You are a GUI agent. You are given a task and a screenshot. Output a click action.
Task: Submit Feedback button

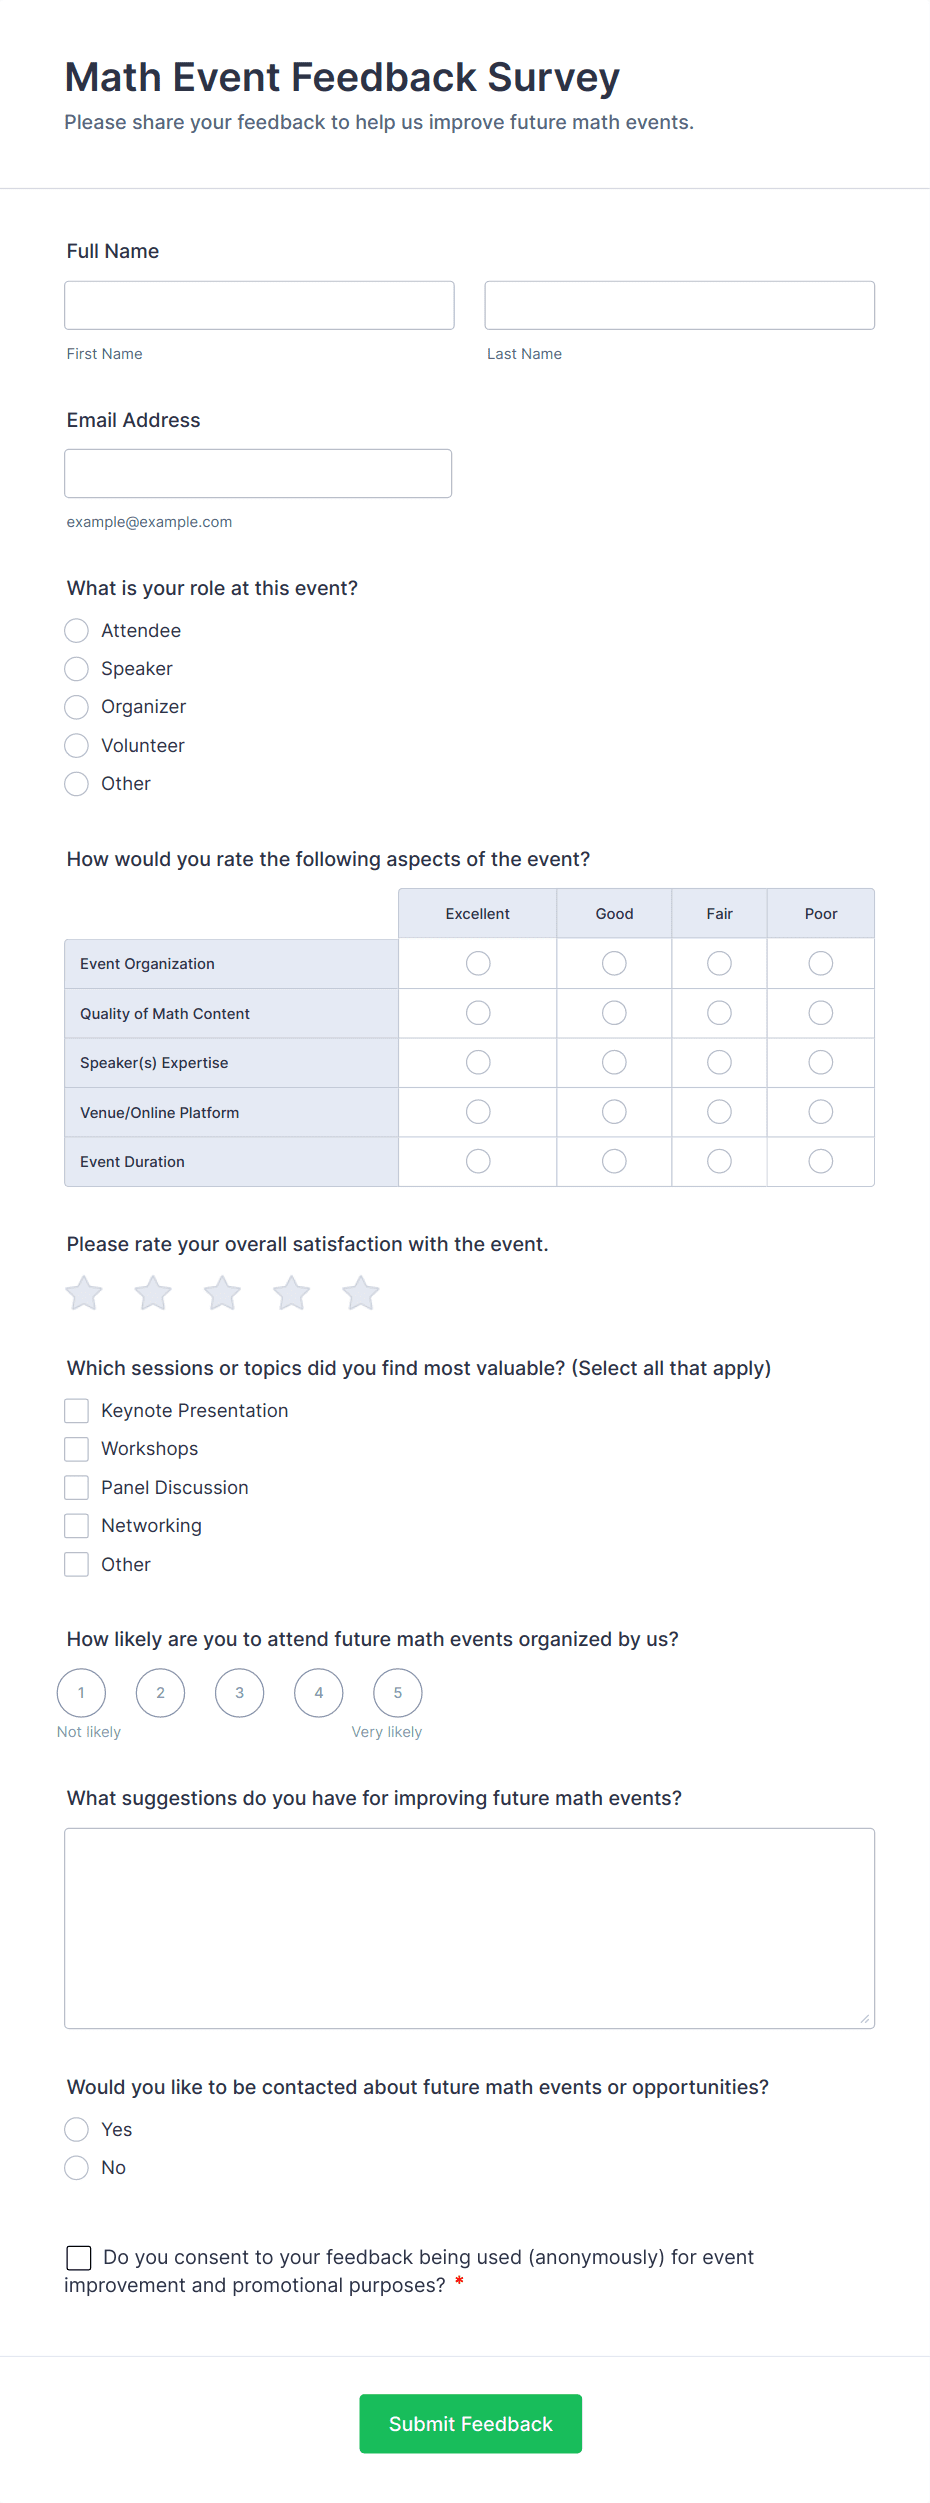point(471,2424)
